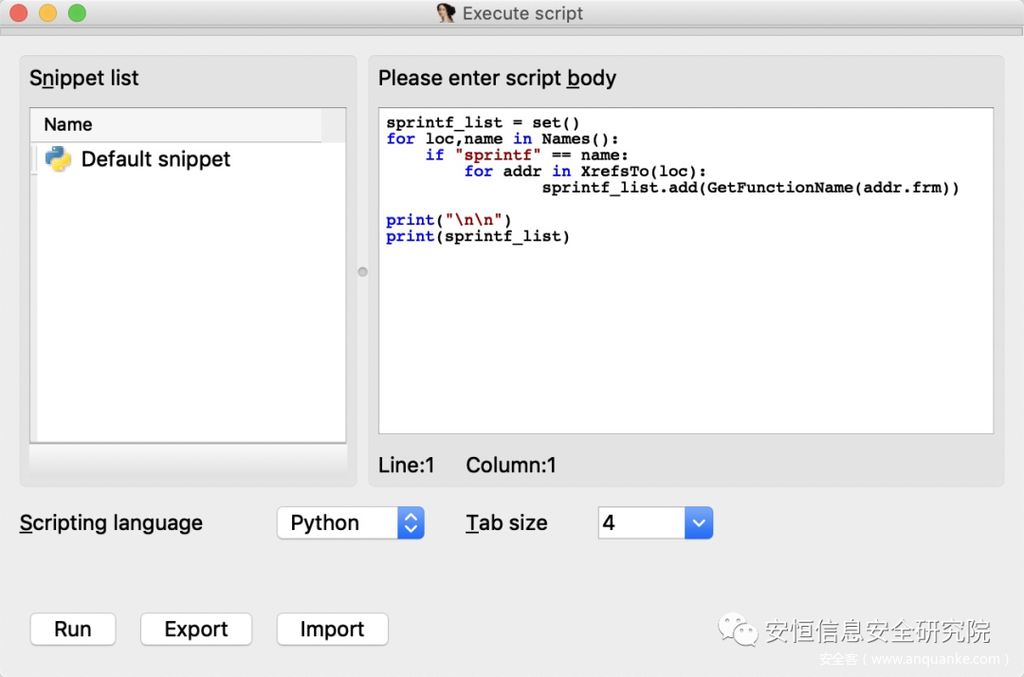Click the 'for addr in XrefsTo(loc):' line
The height and width of the screenshot is (677, 1024).
pyautogui.click(x=584, y=171)
